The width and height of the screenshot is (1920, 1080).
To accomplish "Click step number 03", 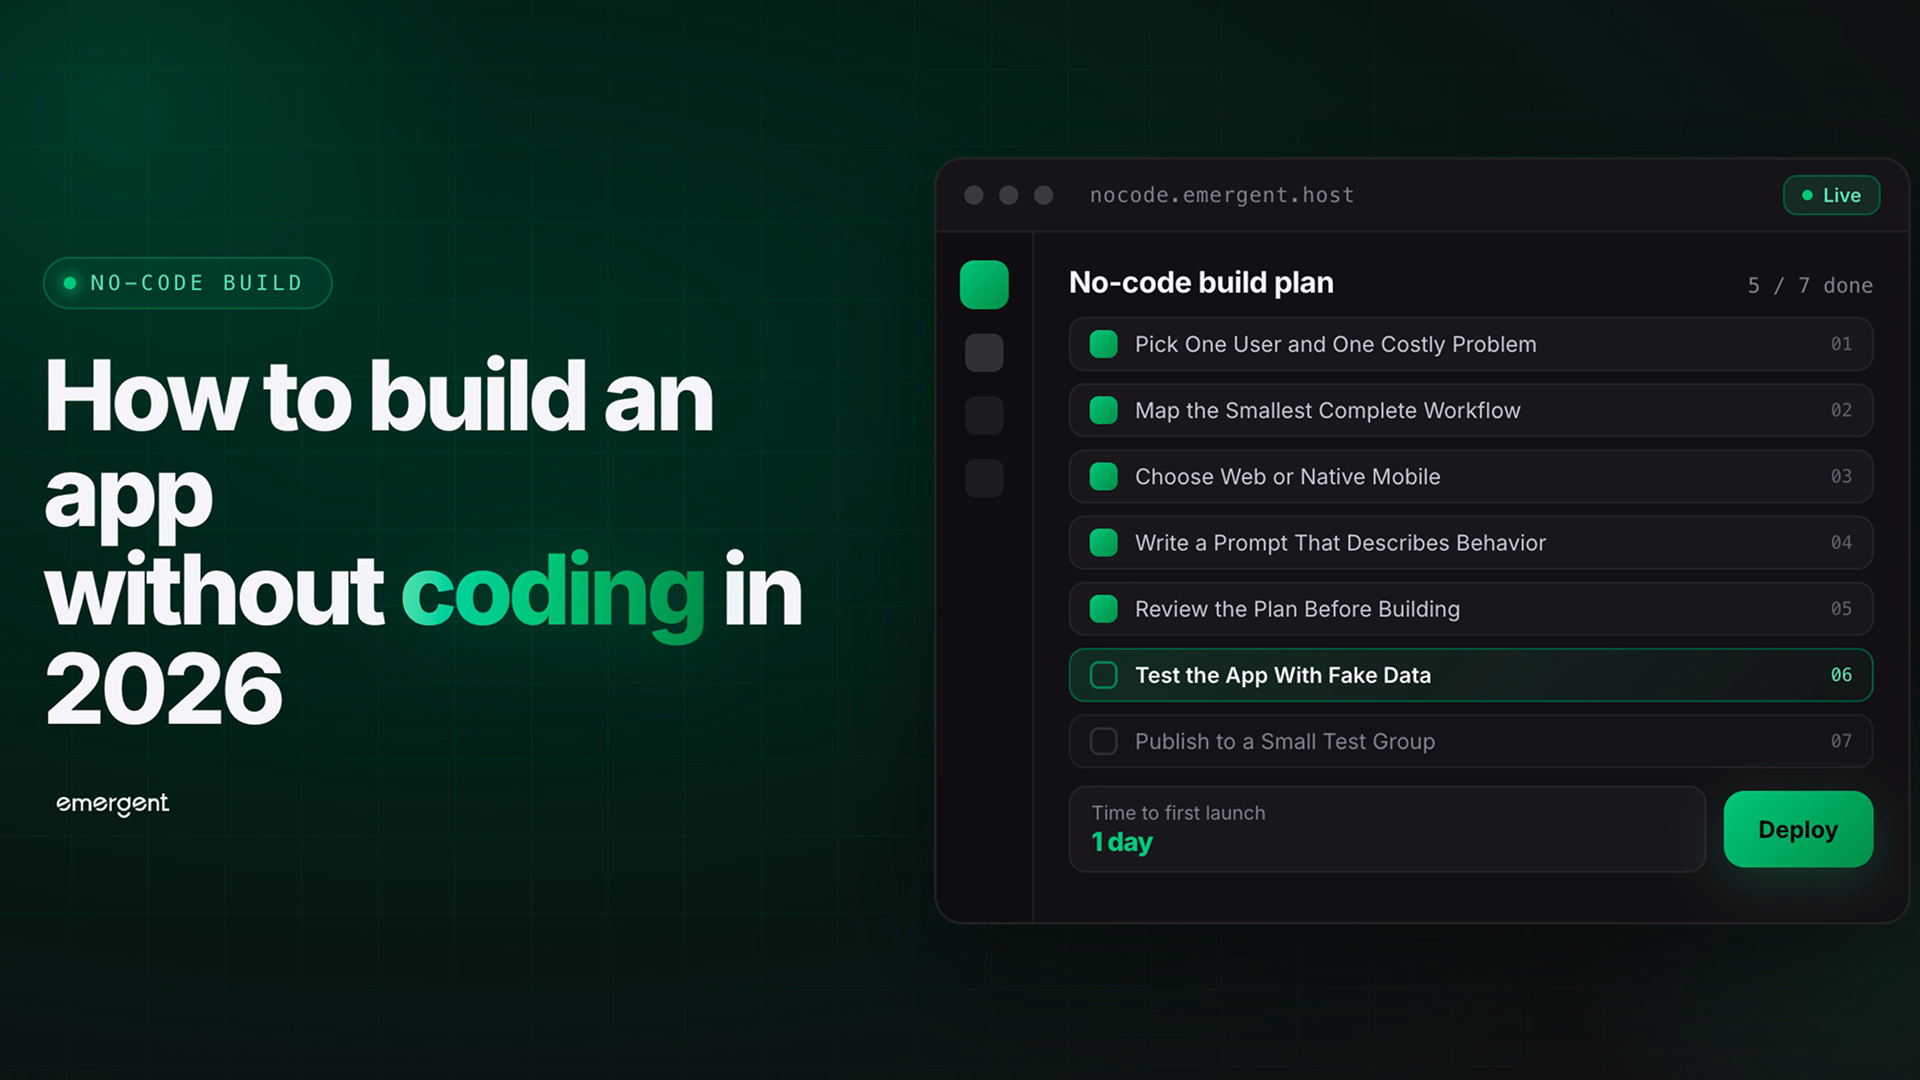I will (1841, 476).
